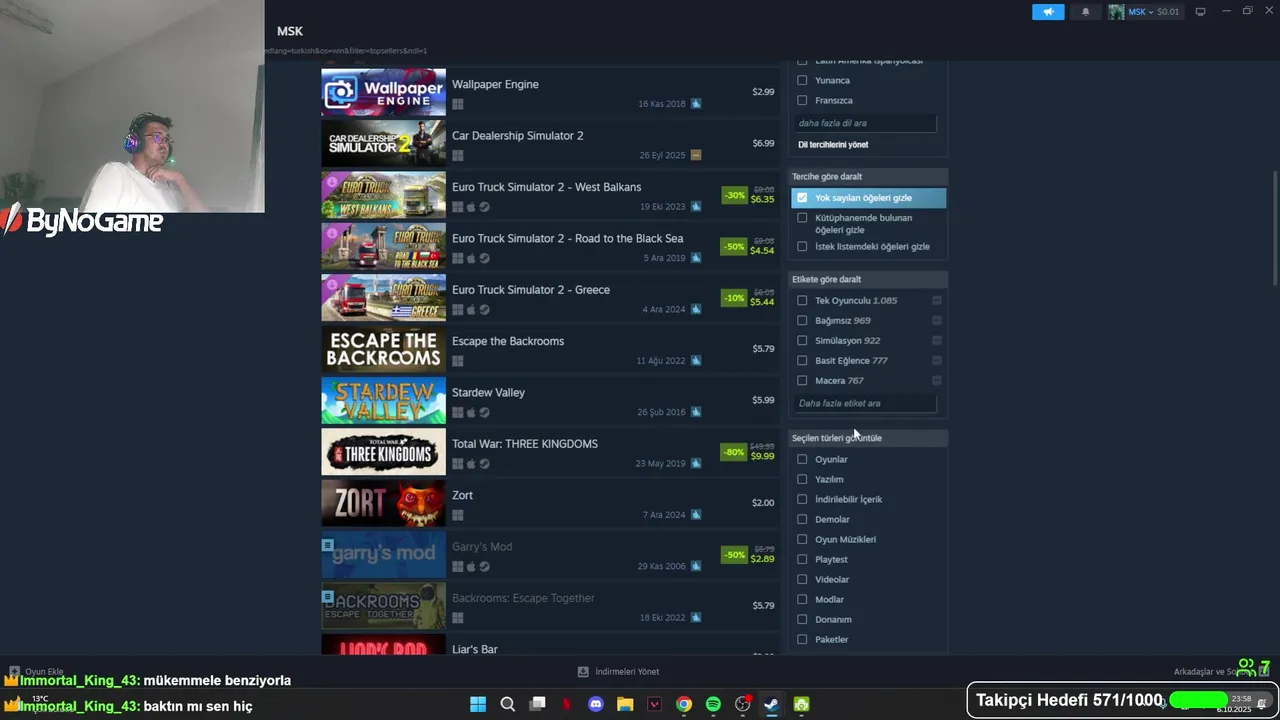The width and height of the screenshot is (1280, 720).
Task: Click the daha fazla dil ara field
Action: pyautogui.click(x=866, y=123)
